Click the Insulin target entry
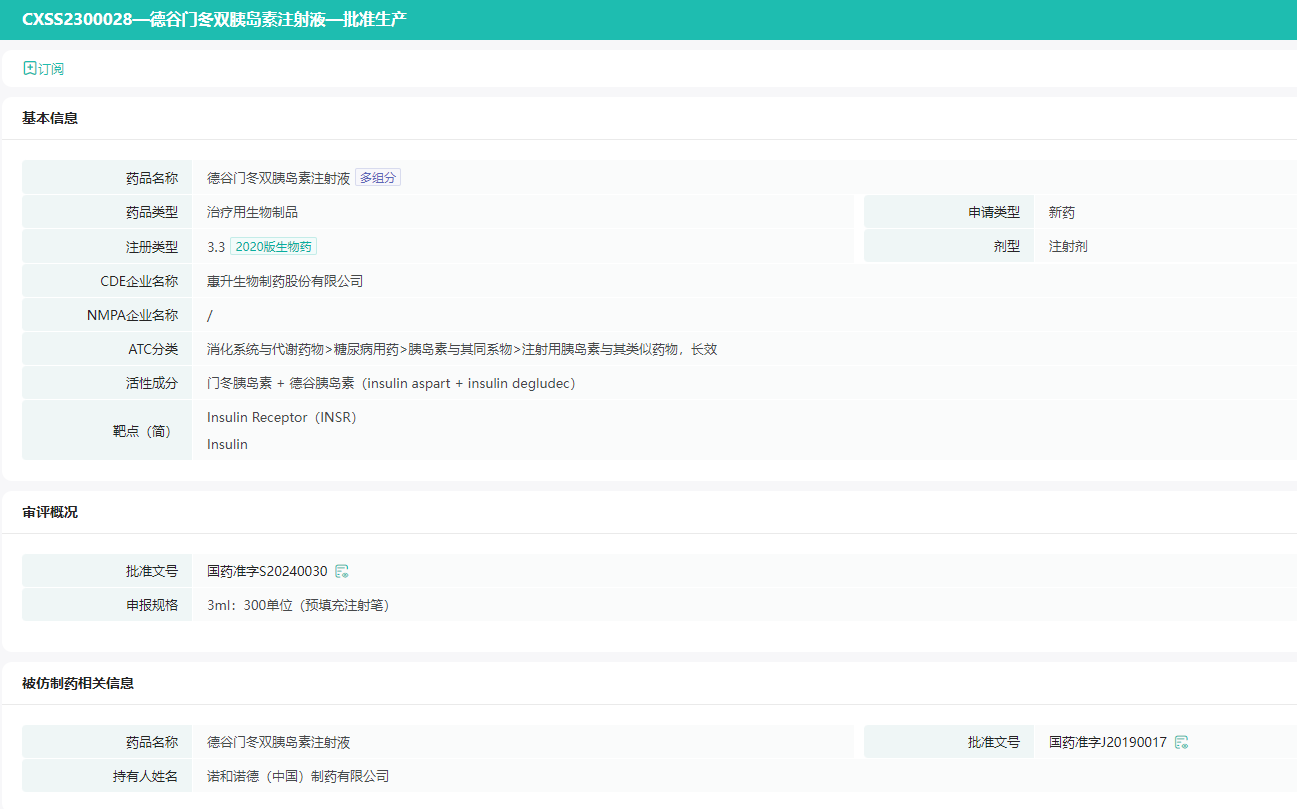Image resolution: width=1297 pixels, height=809 pixels. 227,444
